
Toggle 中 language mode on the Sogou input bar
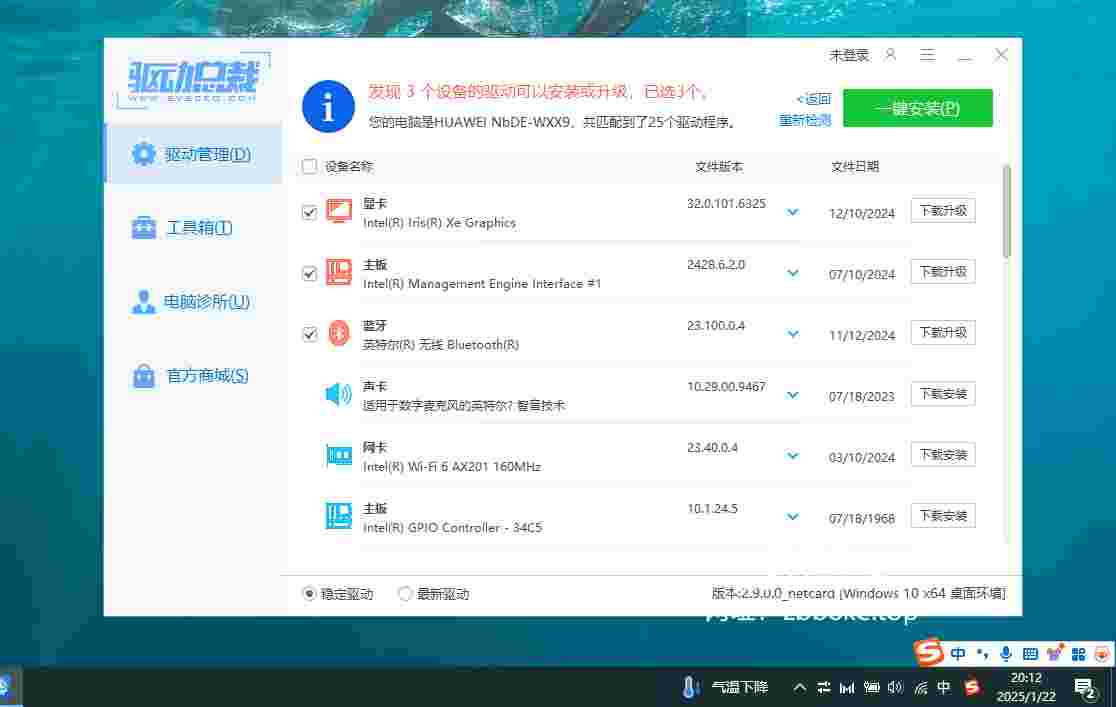click(958, 654)
